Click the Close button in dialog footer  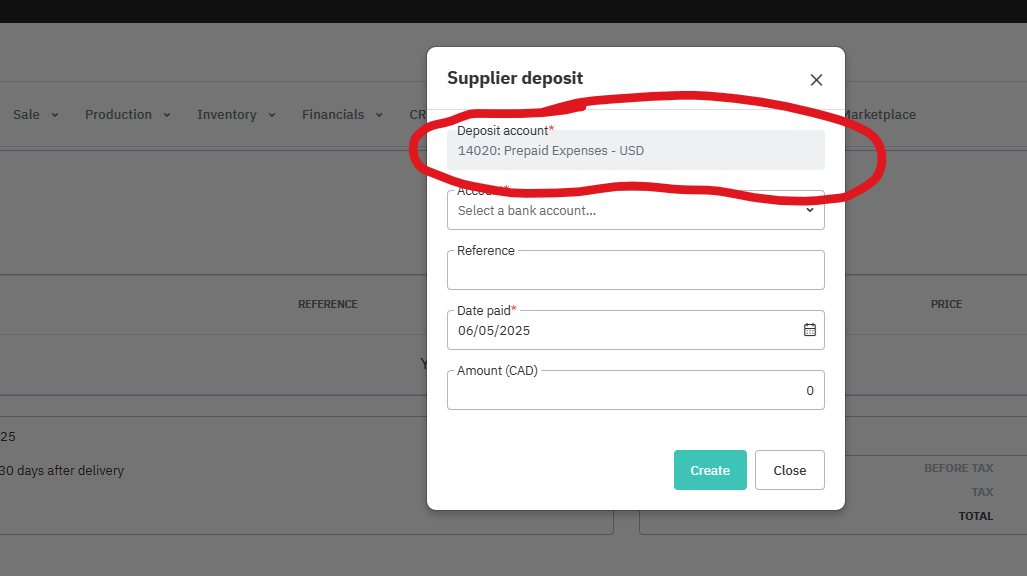coord(789,470)
